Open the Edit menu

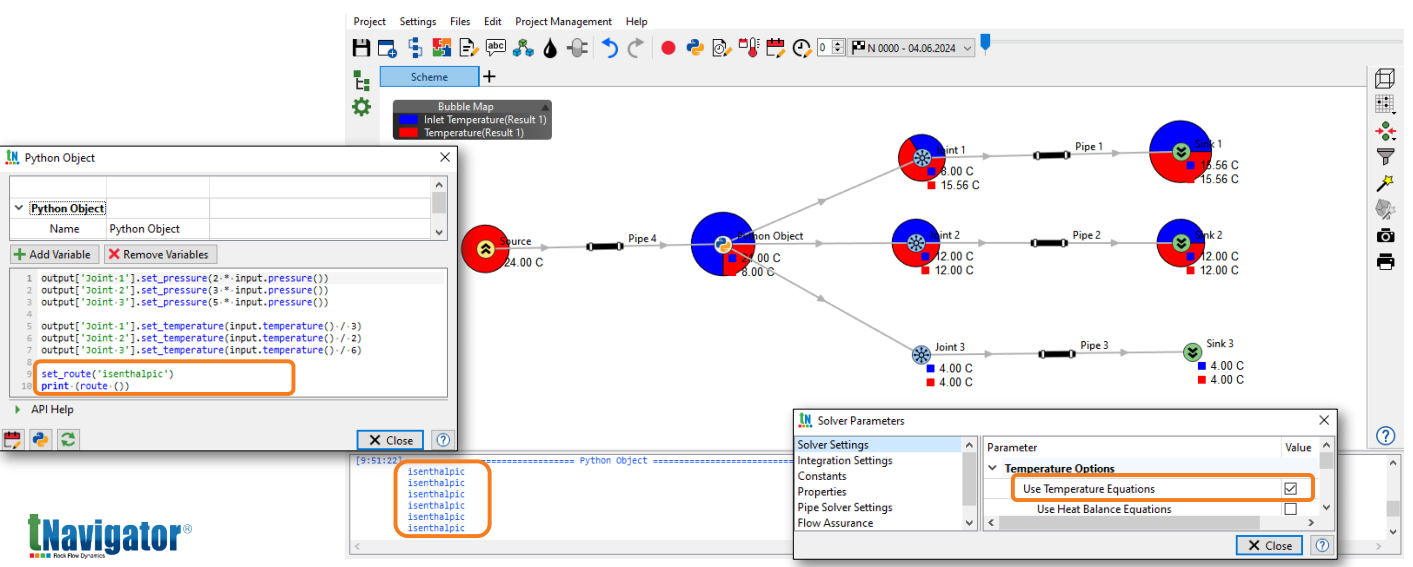click(493, 21)
